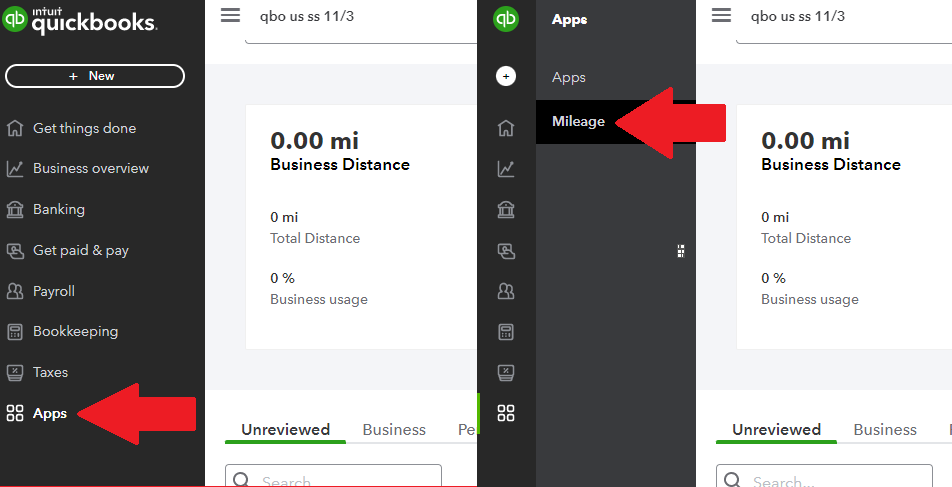Image resolution: width=952 pixels, height=487 pixels.
Task: Switch to Business tab in right screenshot
Action: pyautogui.click(x=885, y=429)
